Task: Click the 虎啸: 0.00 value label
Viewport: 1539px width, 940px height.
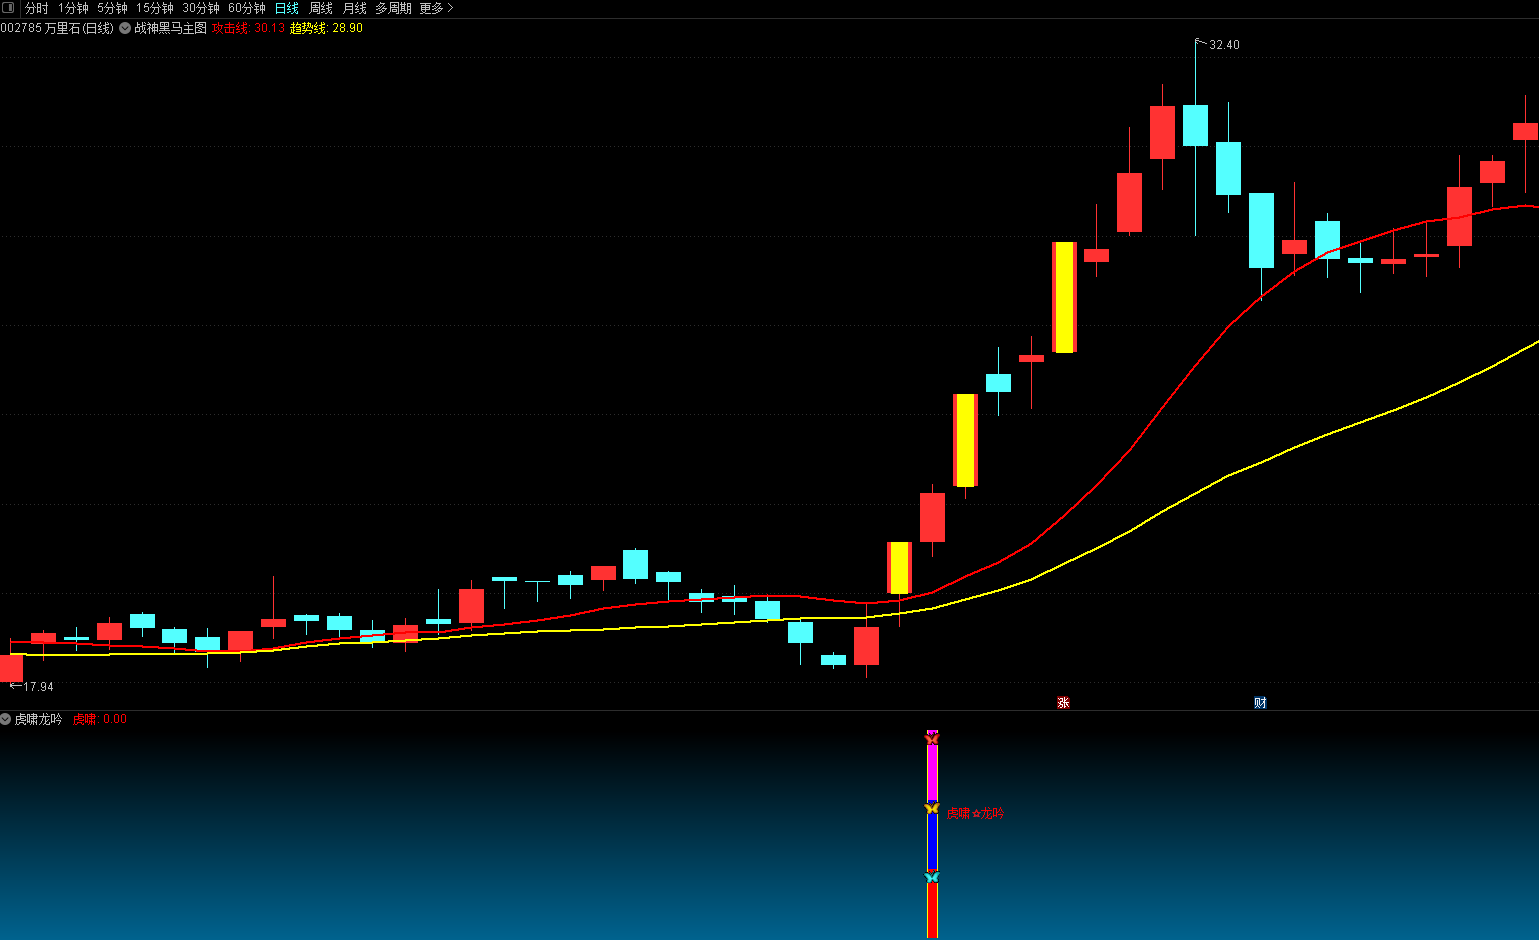Action: tap(99, 719)
